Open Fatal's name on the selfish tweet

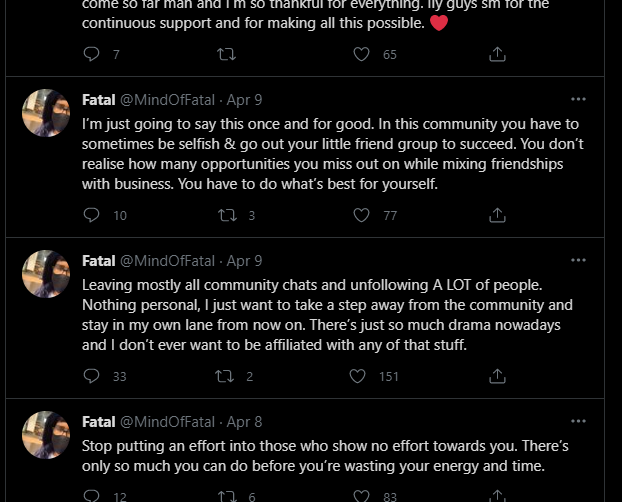[98, 100]
